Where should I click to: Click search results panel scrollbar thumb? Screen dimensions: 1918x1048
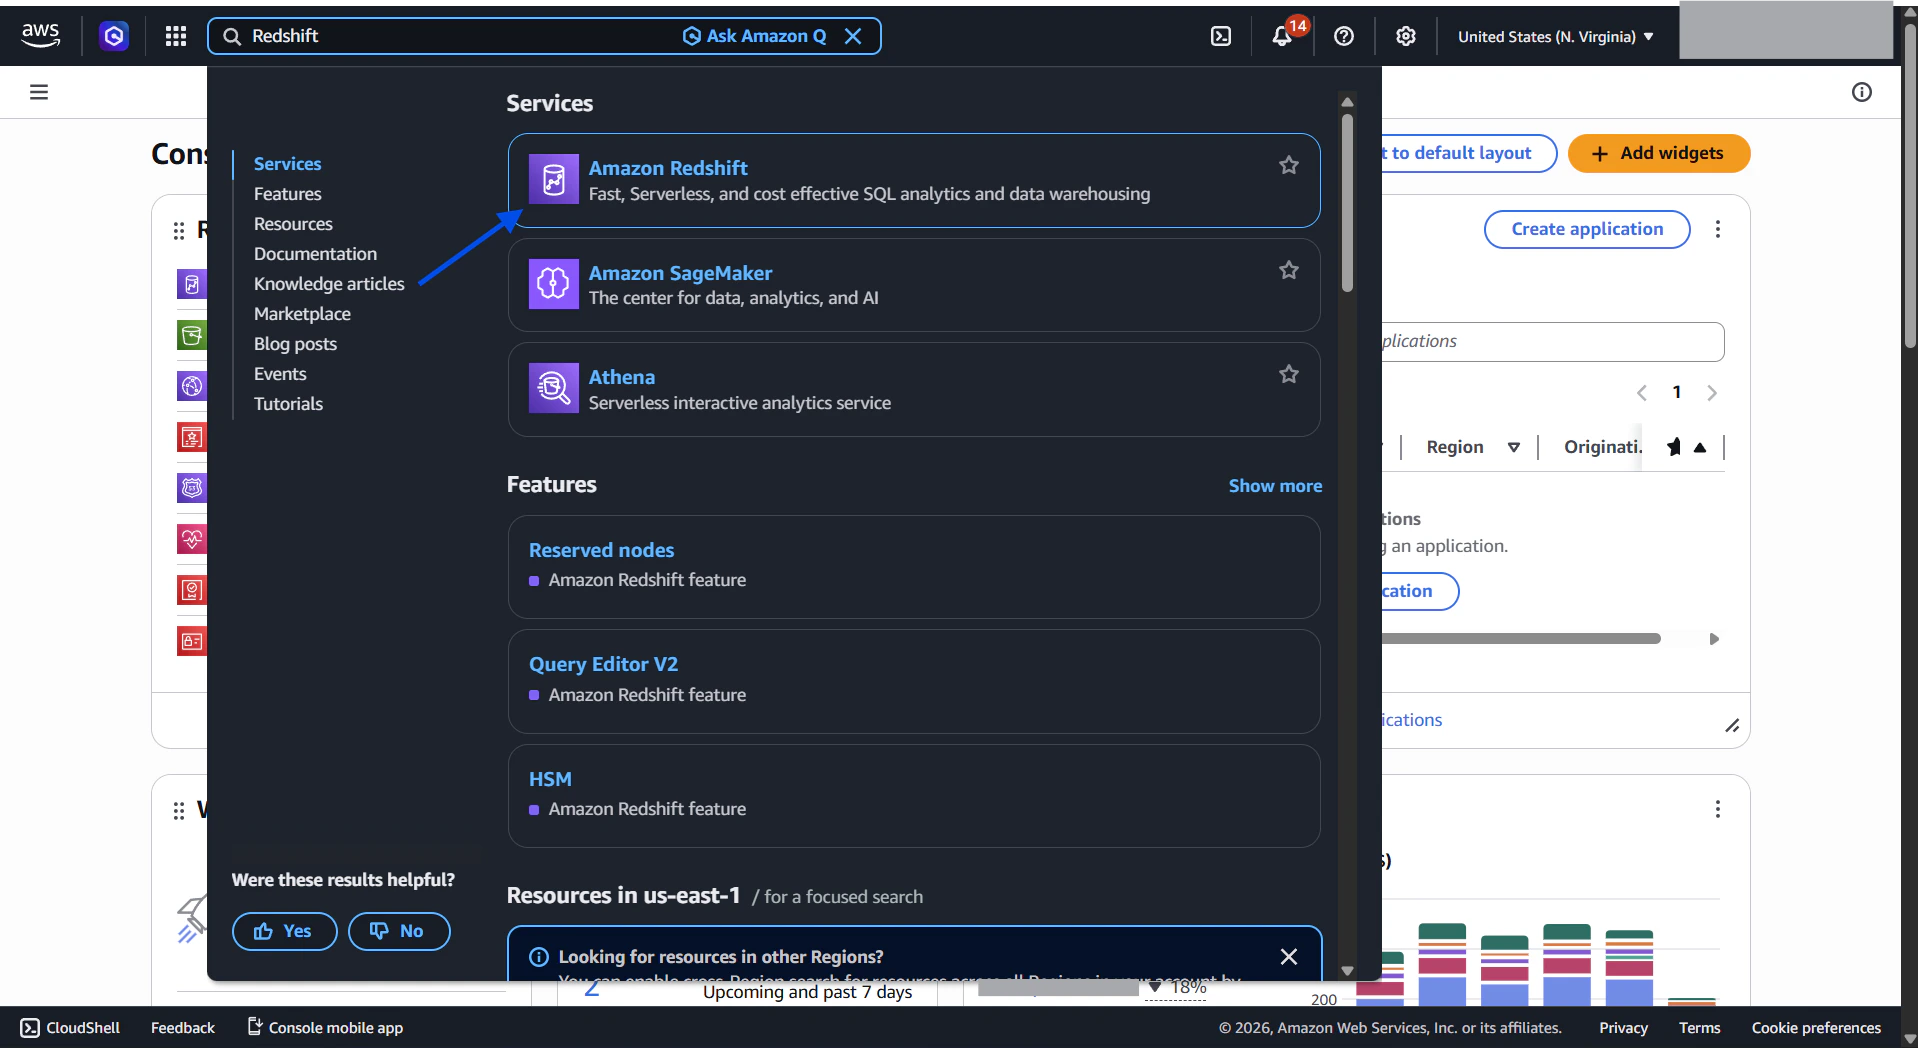click(1348, 203)
